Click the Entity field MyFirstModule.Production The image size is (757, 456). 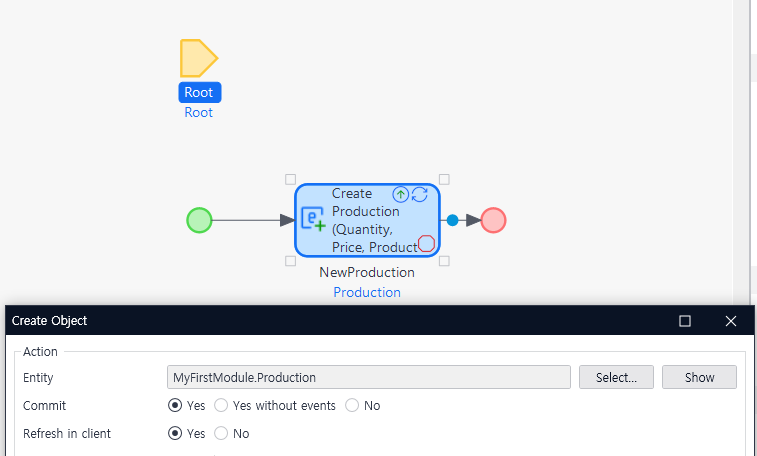pyautogui.click(x=369, y=377)
